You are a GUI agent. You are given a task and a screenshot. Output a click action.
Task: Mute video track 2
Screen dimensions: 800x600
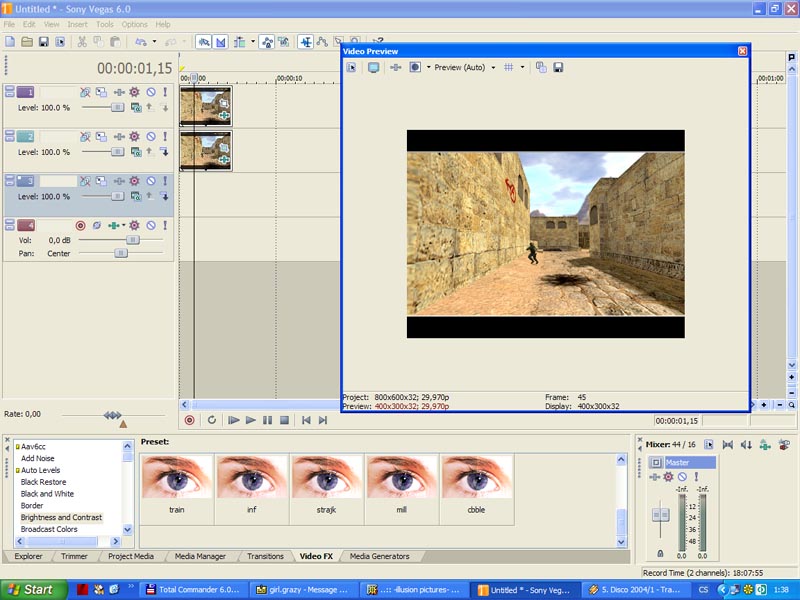pos(151,136)
